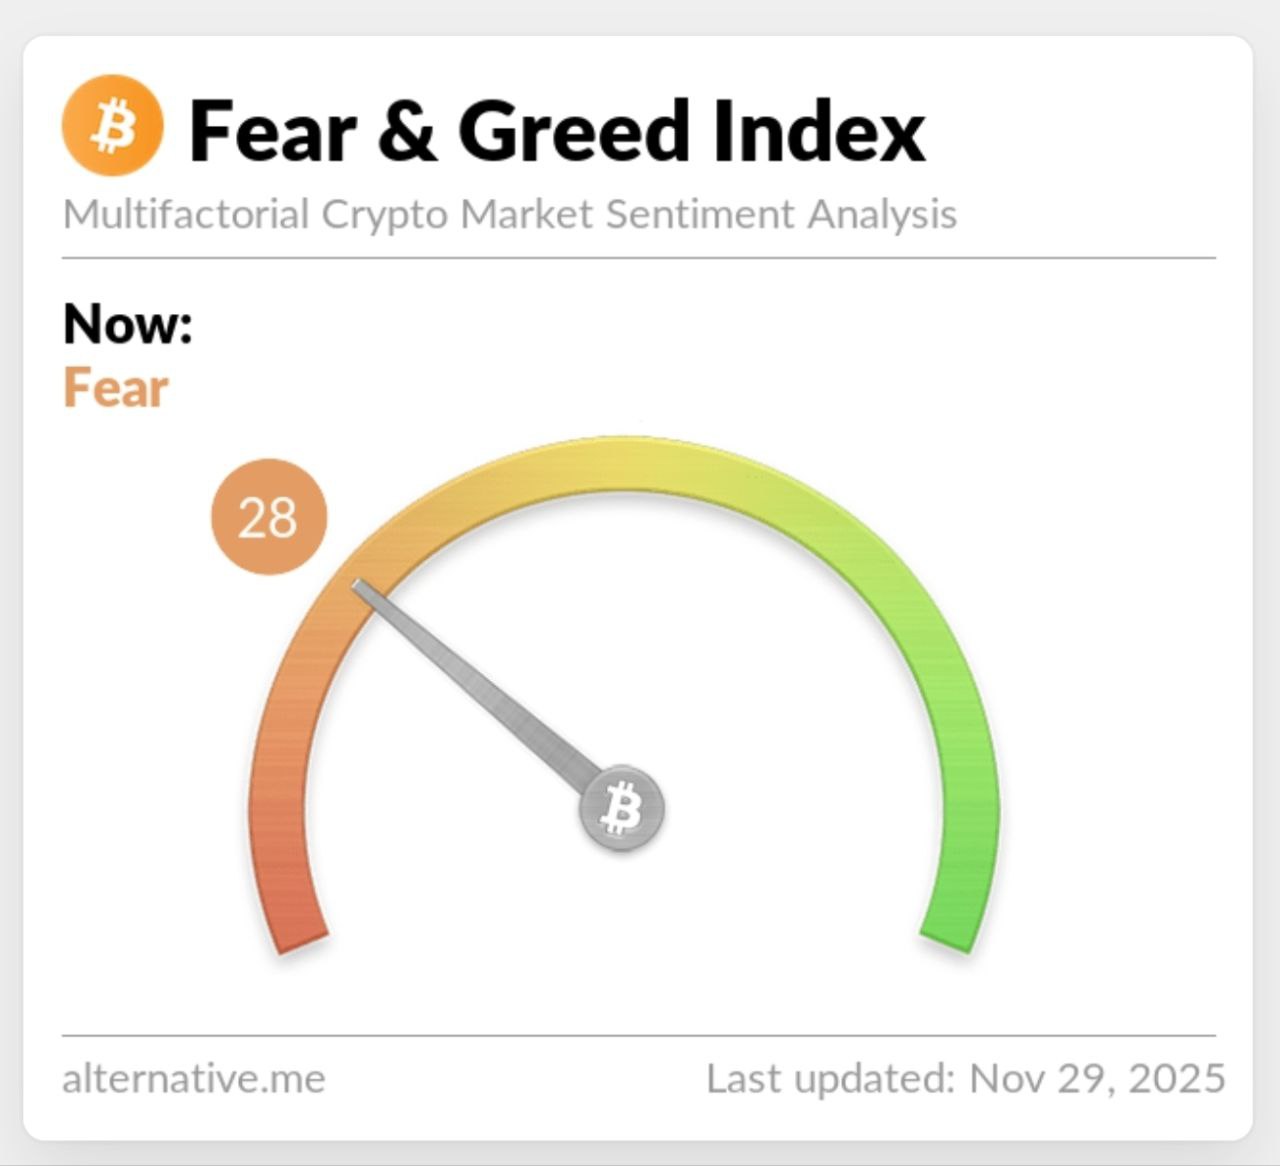The width and height of the screenshot is (1280, 1166).
Task: Click the word "Greed" in the title
Action: 573,131
